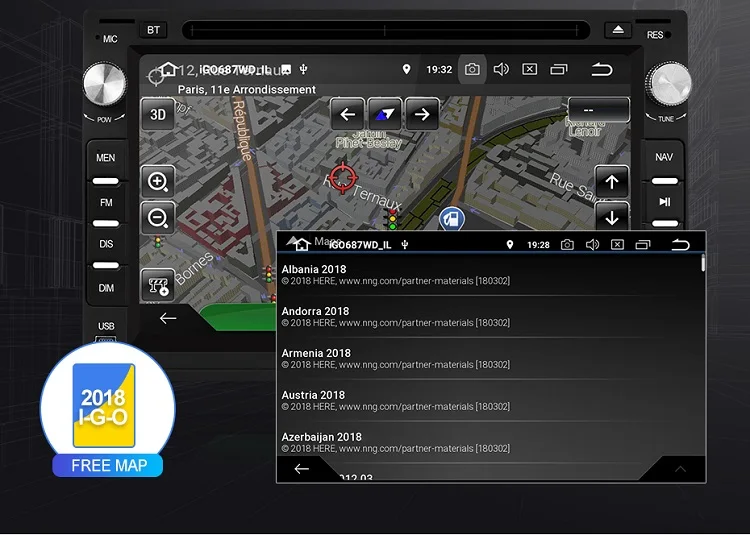This screenshot has height=535, width=750.
Task: Click the FM radio button
Action: (x=106, y=203)
